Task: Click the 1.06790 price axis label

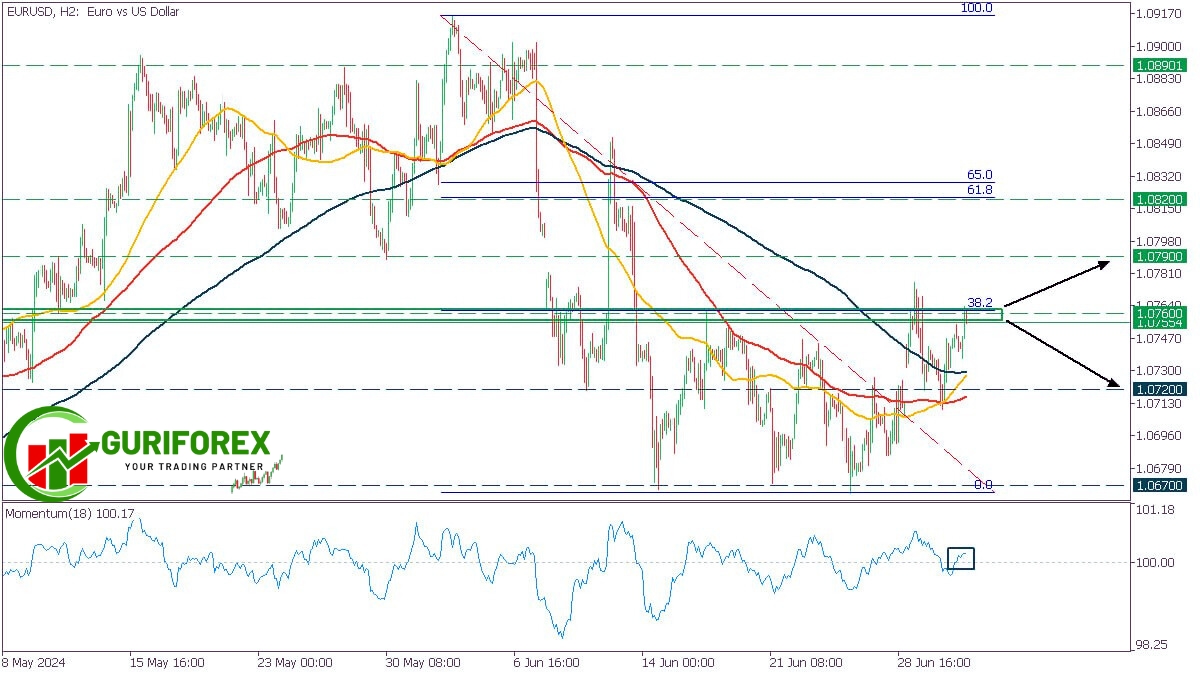Action: 1159,468
